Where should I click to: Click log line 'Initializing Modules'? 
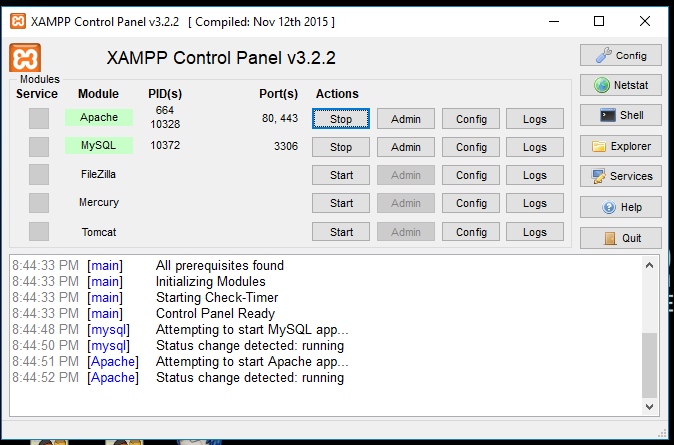pyautogui.click(x=211, y=282)
